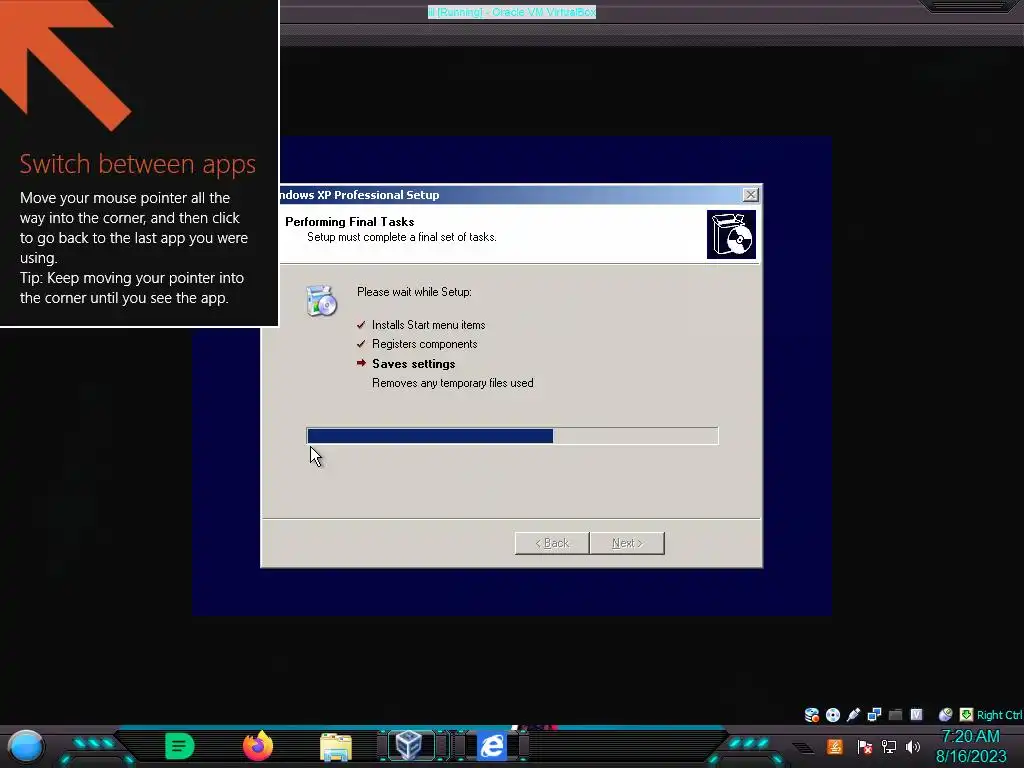Click the bold 'Saves settings' step
Screen dimensions: 1024x768
(413, 364)
